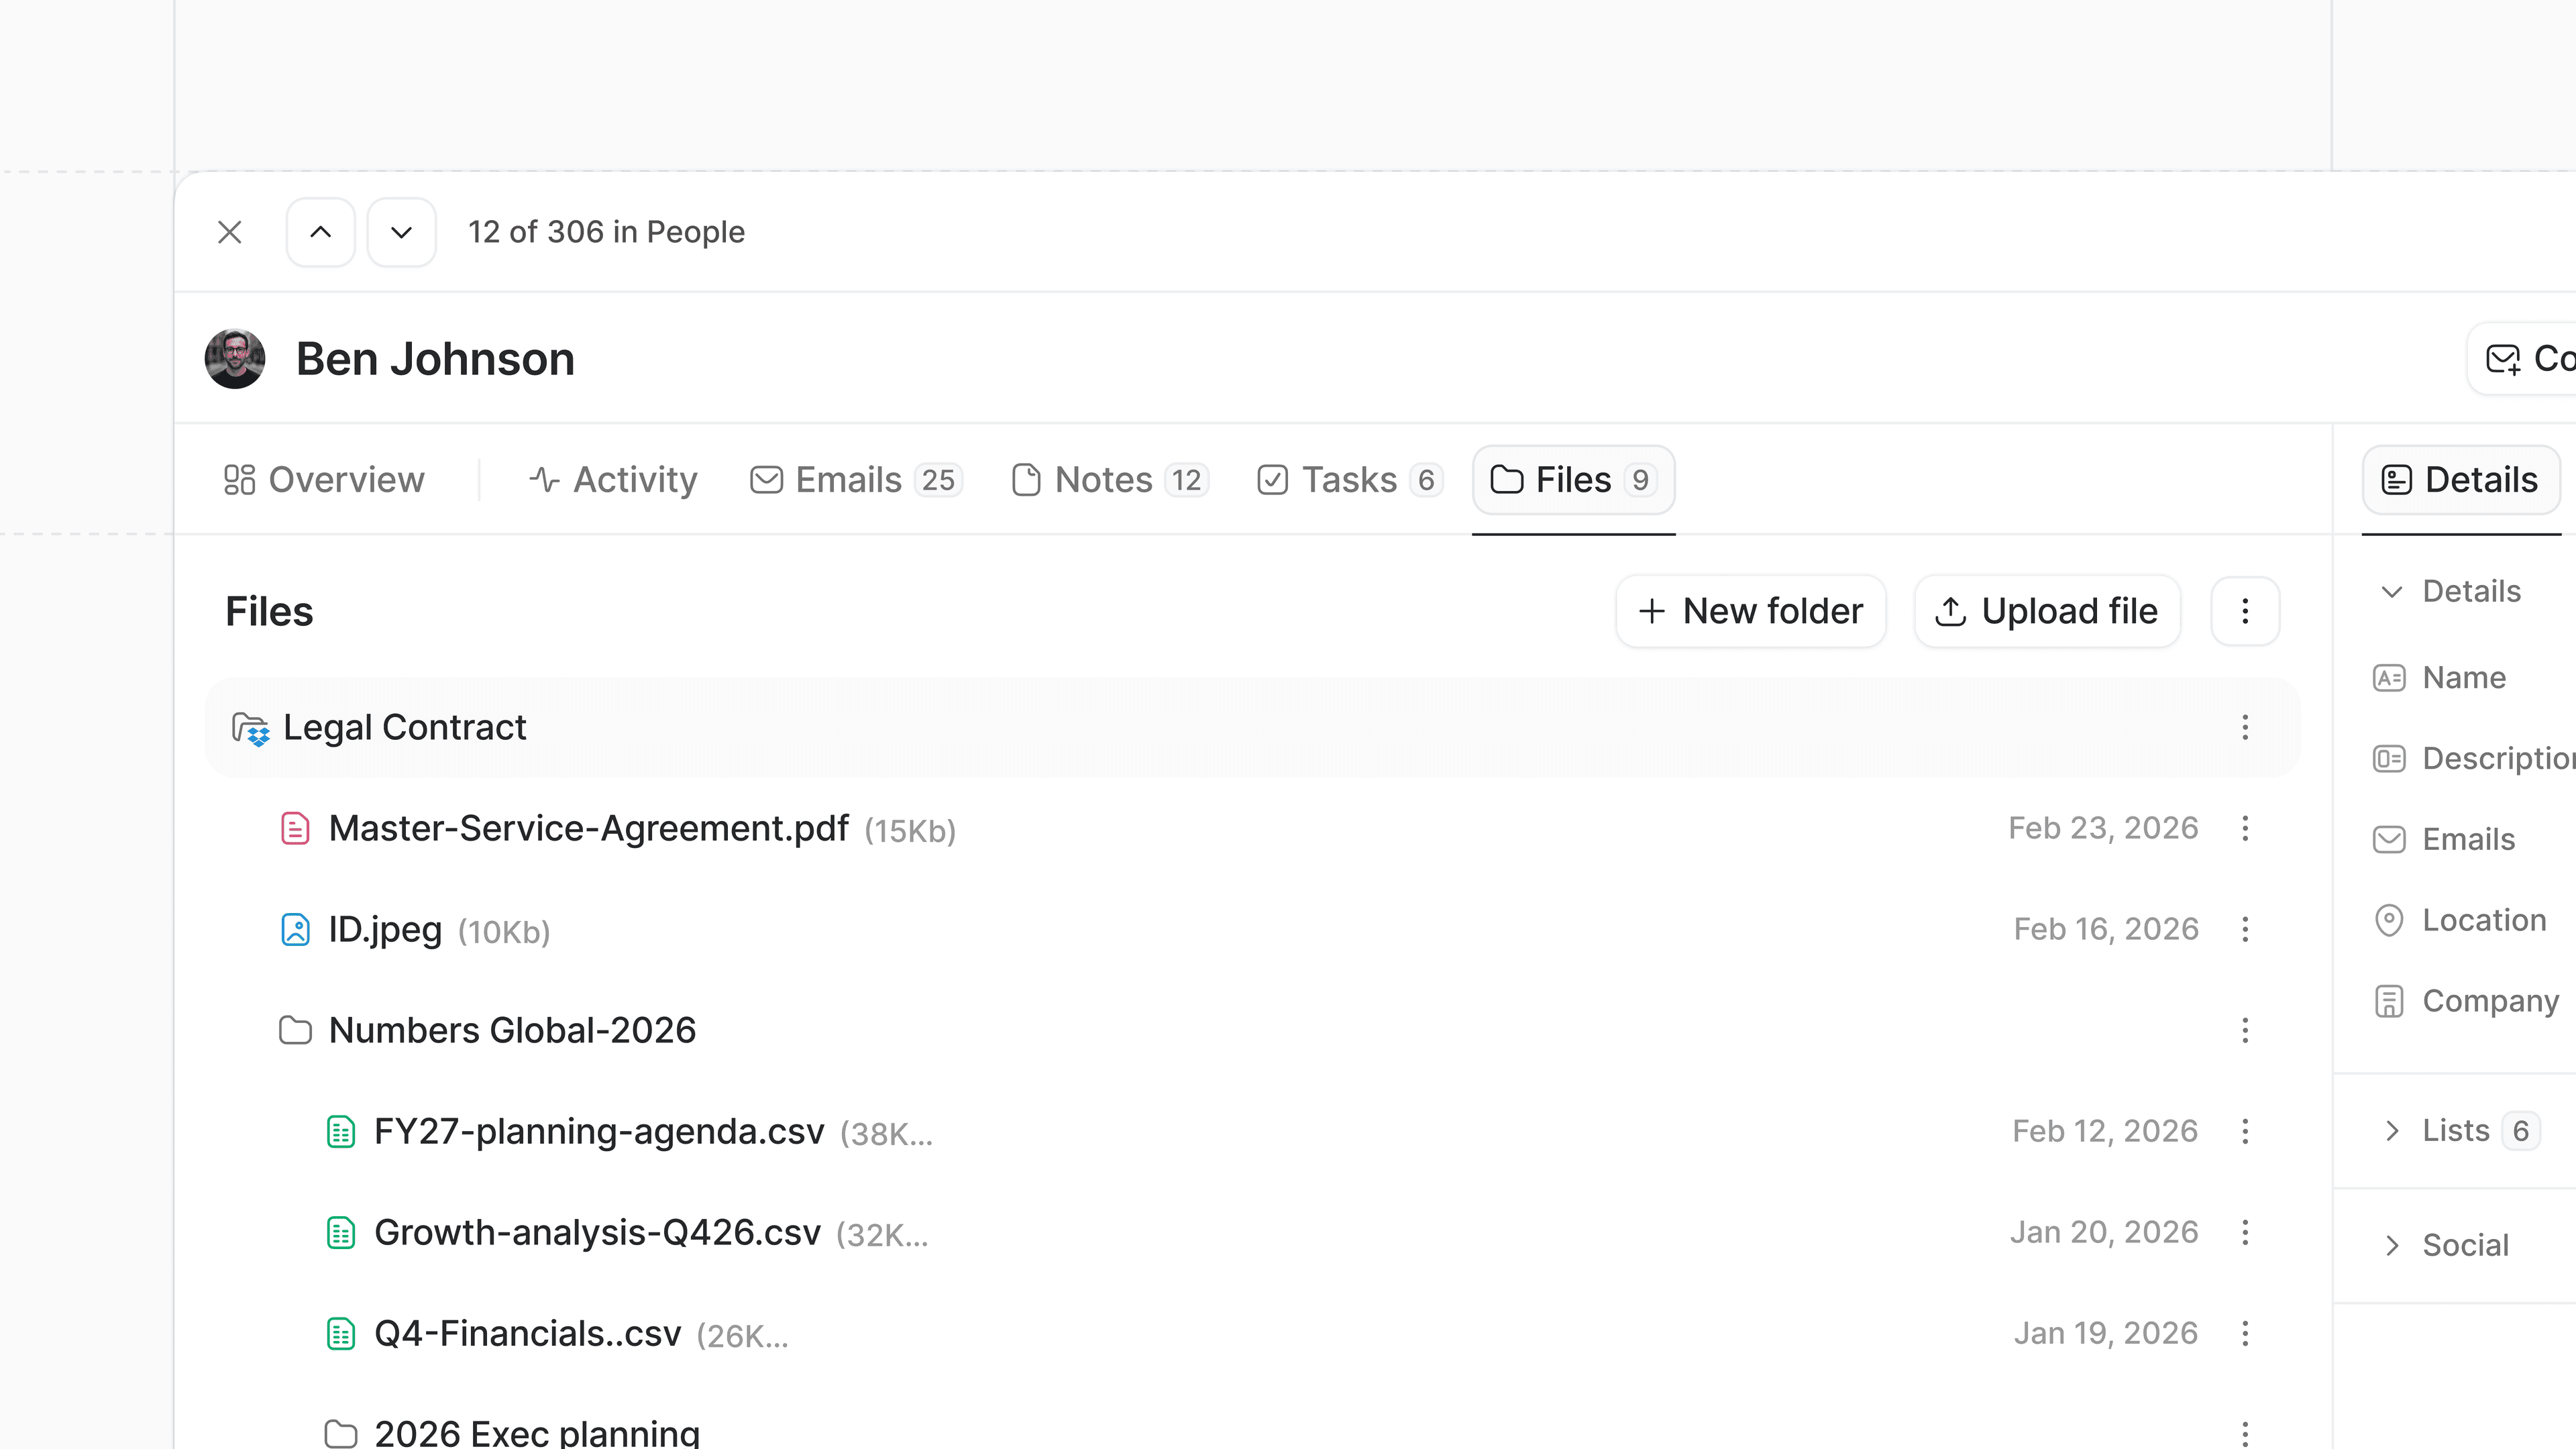Go to previous person with up chevron
Viewport: 2576px width, 1449px height.
pyautogui.click(x=320, y=232)
